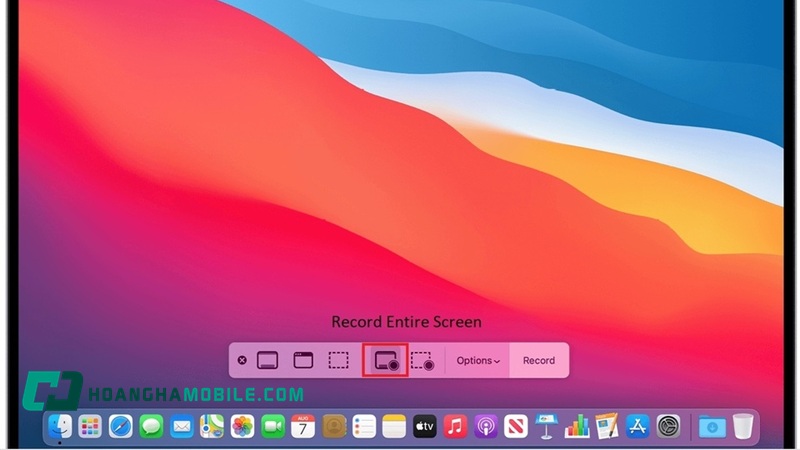
Task: Select Capture Selected Portion icon
Action: click(x=339, y=360)
